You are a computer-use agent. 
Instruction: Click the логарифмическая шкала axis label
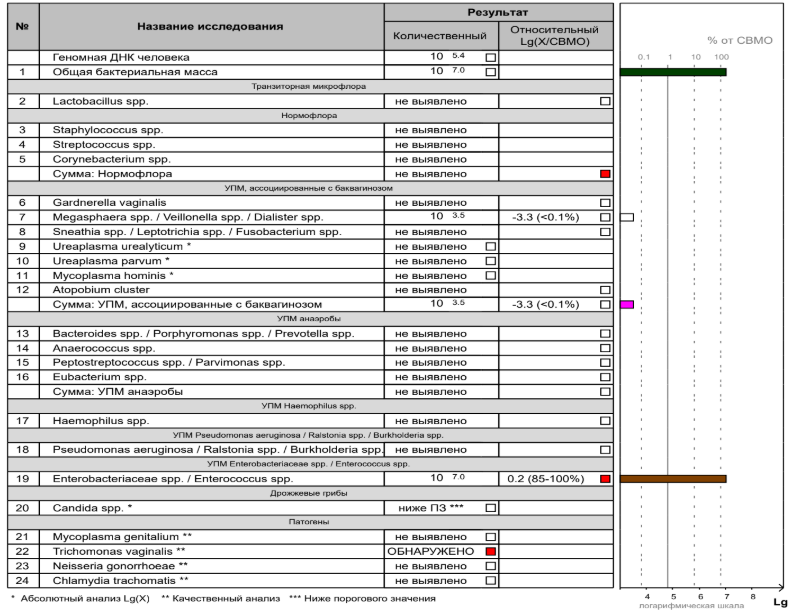coord(691,606)
